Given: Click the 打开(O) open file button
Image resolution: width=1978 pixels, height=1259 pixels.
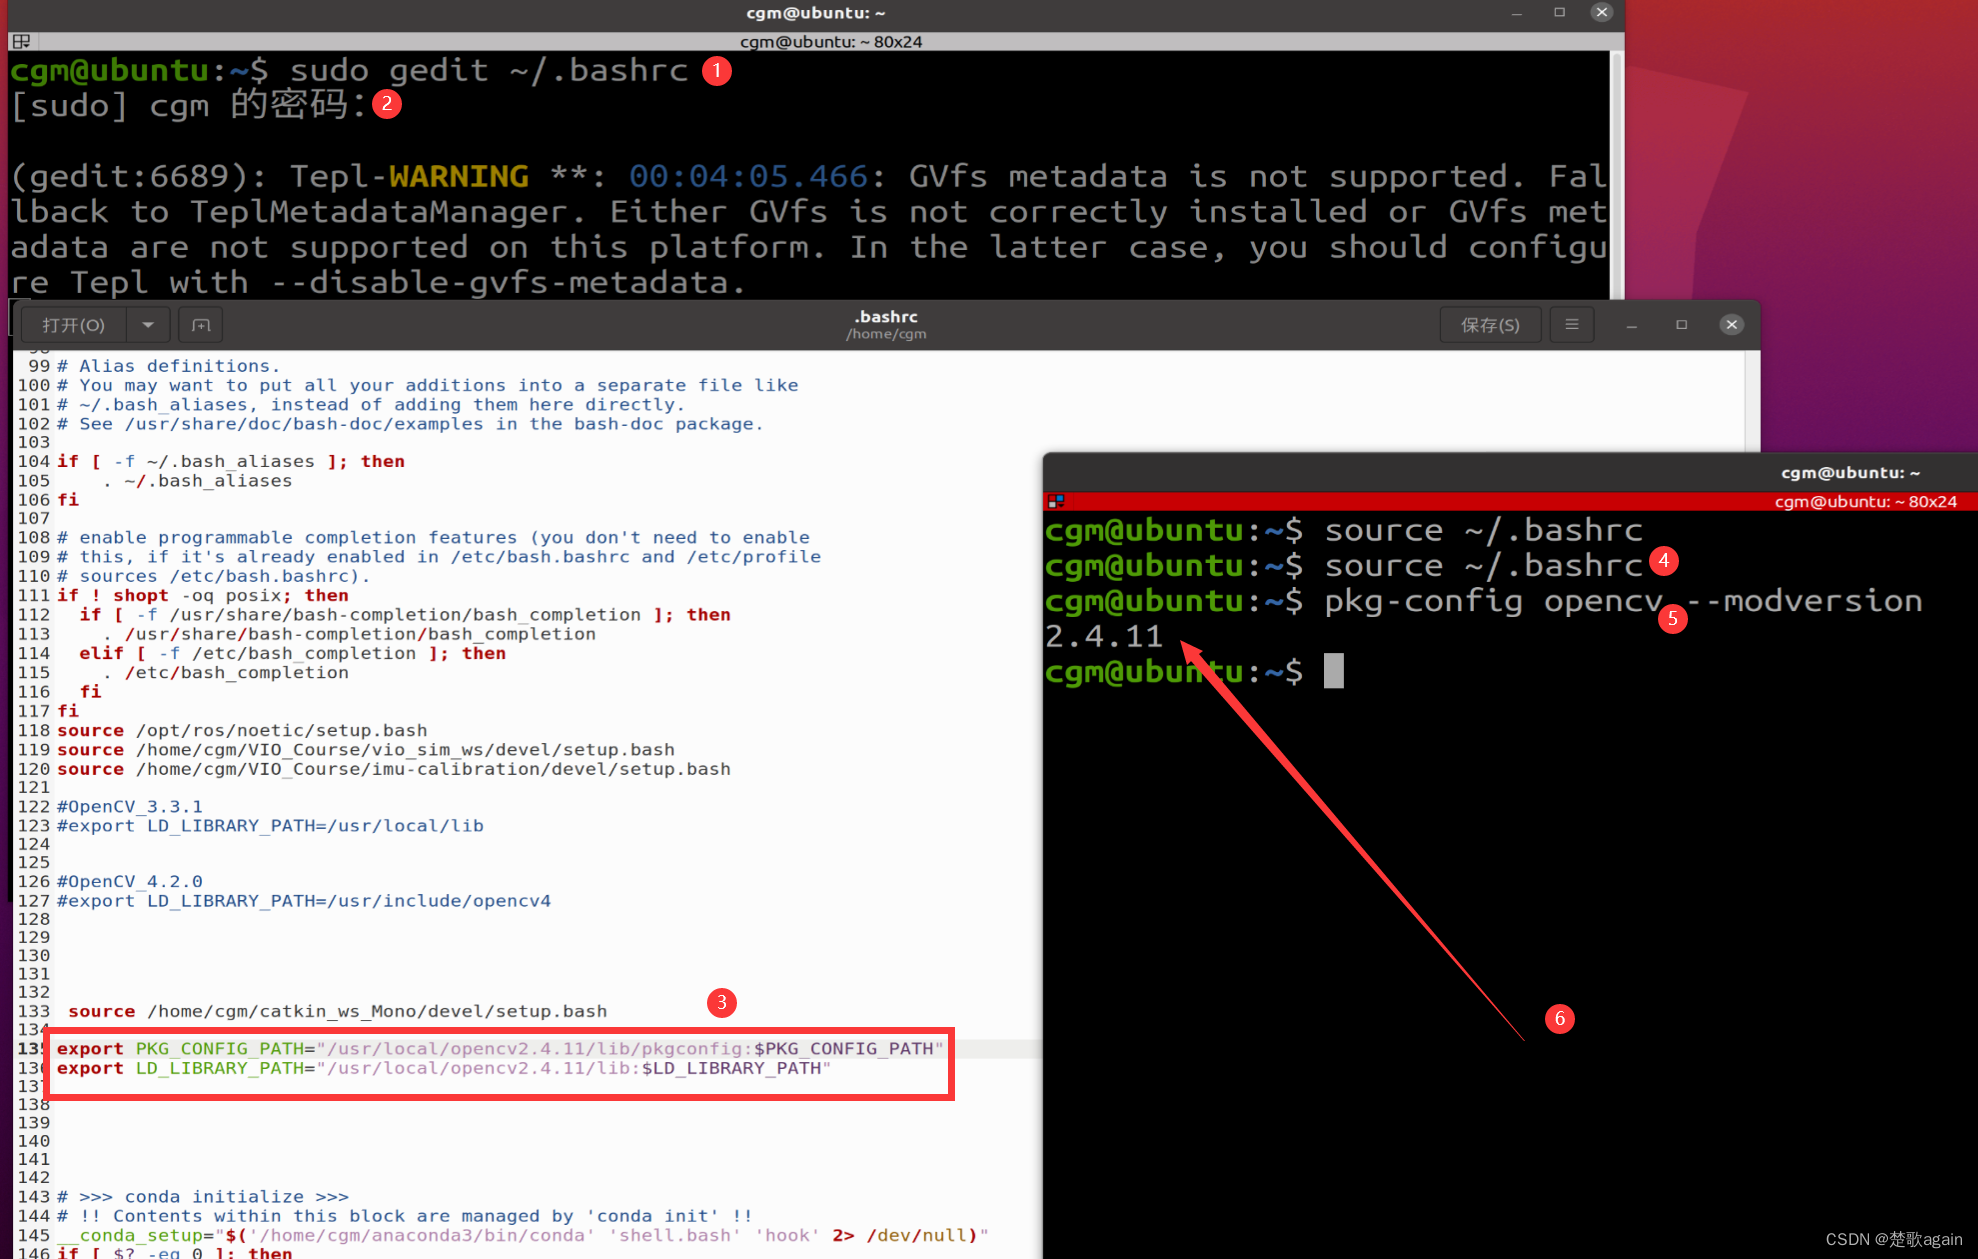Looking at the screenshot, I should tap(74, 325).
